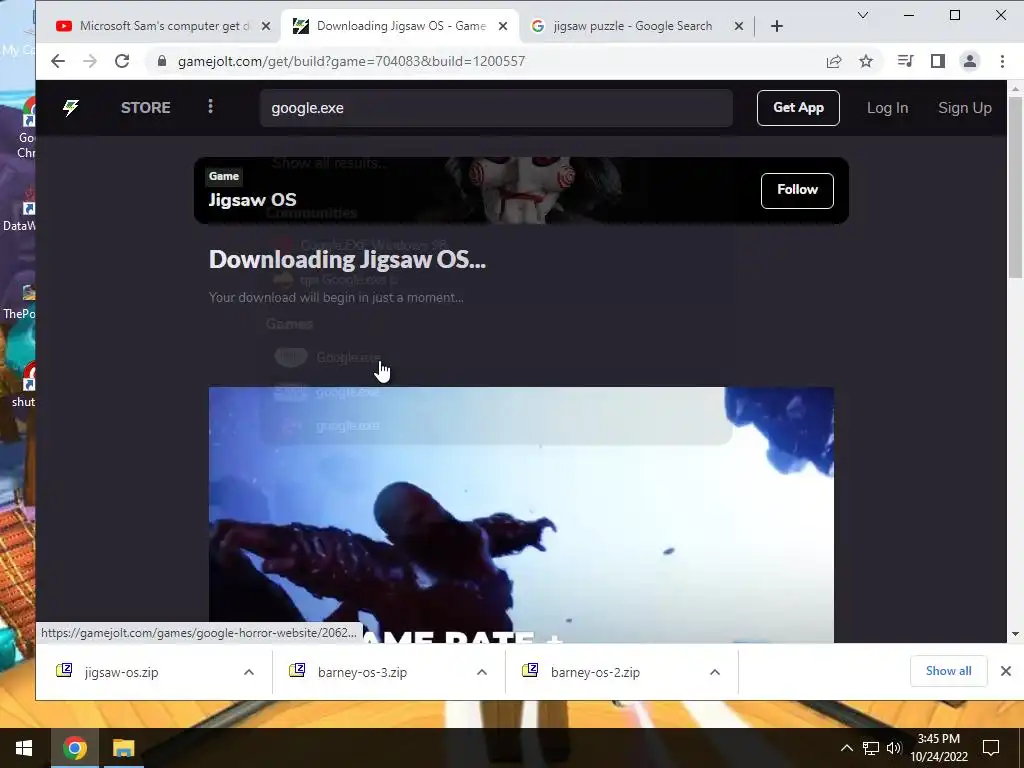The image size is (1024, 768).
Task: Click the Sign Up link
Action: [965, 108]
